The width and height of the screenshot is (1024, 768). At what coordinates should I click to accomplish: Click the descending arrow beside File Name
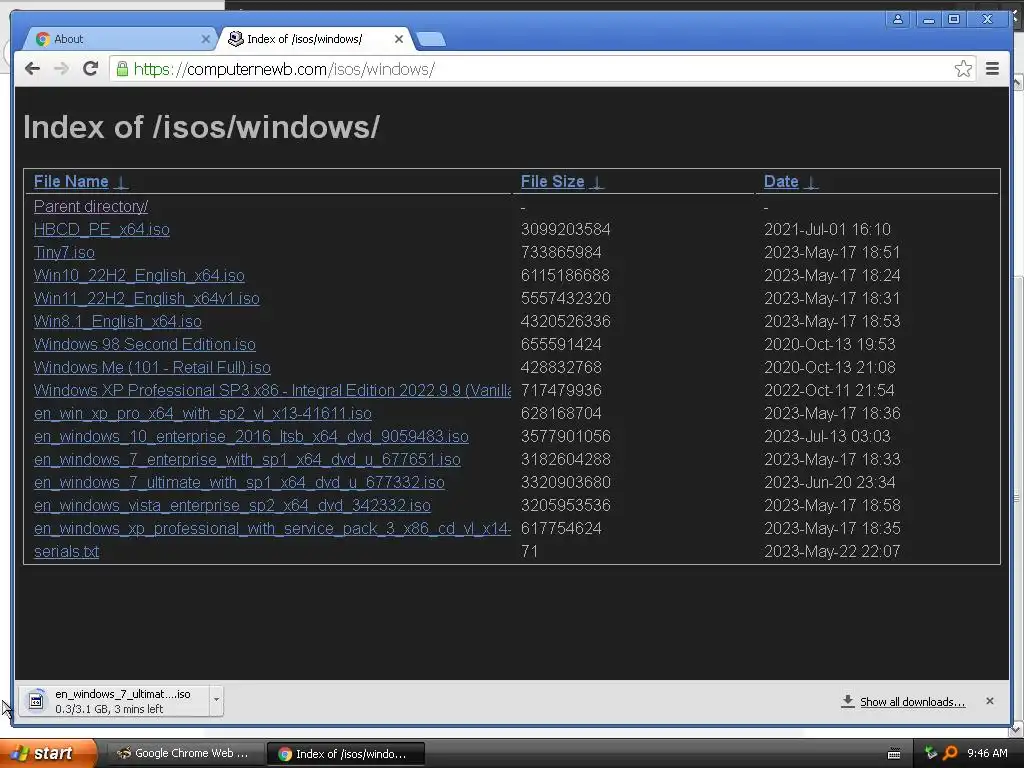pyautogui.click(x=121, y=182)
